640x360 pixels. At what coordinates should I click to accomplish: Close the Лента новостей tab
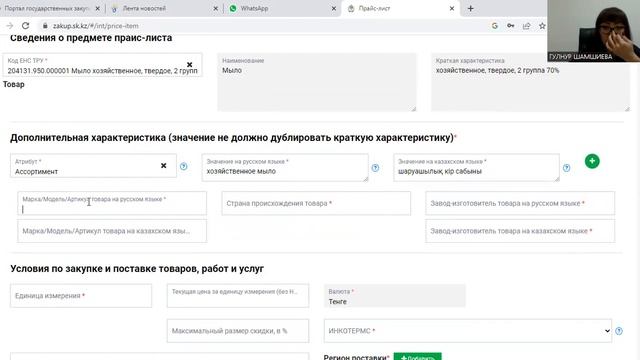[216, 8]
